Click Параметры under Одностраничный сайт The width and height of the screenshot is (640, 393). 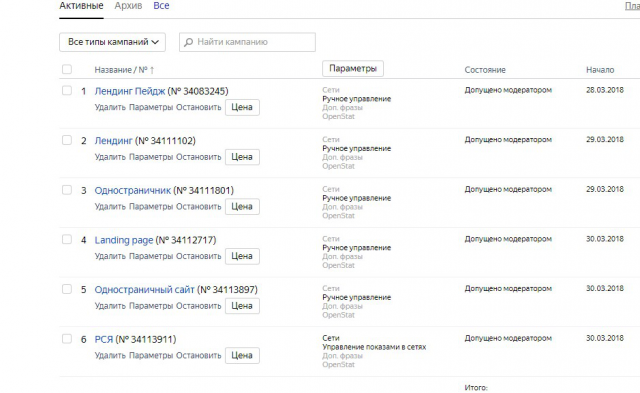click(151, 306)
